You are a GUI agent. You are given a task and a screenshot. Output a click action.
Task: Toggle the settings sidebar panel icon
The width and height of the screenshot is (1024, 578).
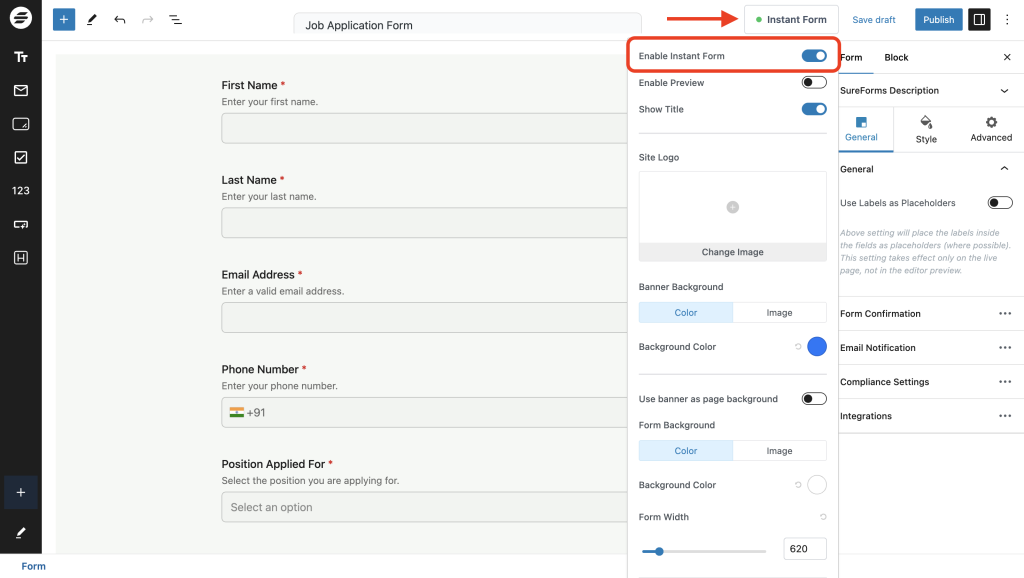tap(979, 19)
